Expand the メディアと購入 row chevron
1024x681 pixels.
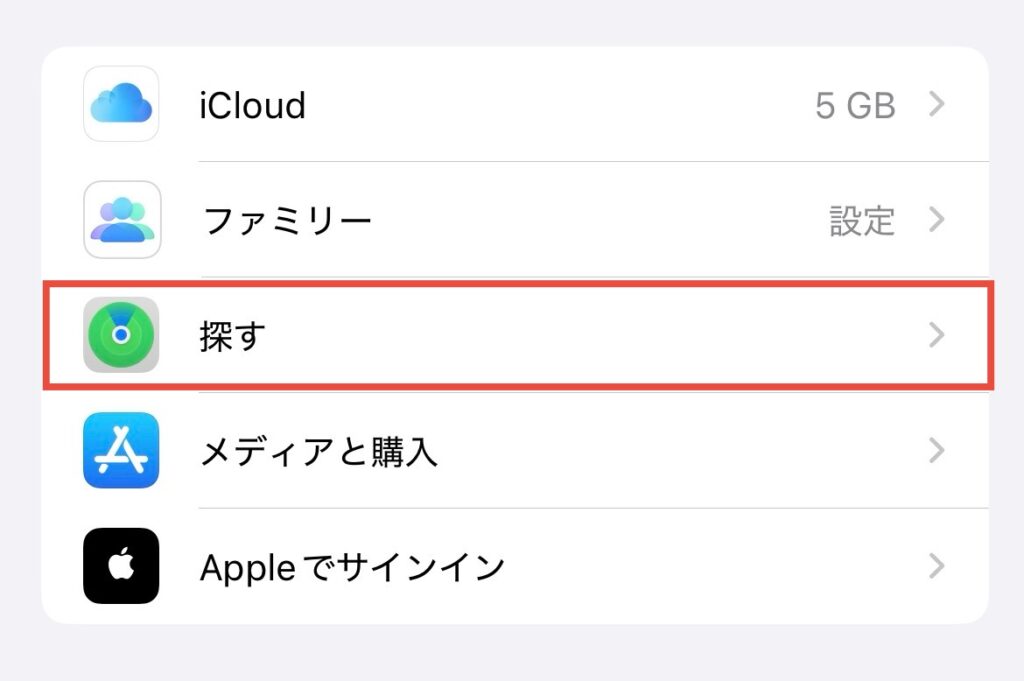coord(937,451)
